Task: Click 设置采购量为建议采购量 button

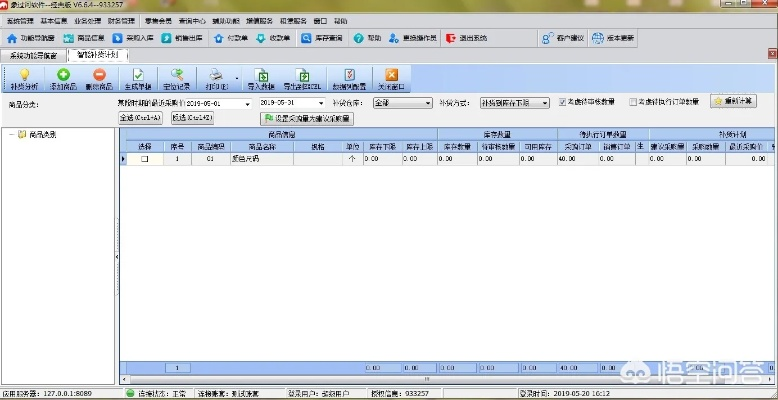Action: pyautogui.click(x=307, y=119)
